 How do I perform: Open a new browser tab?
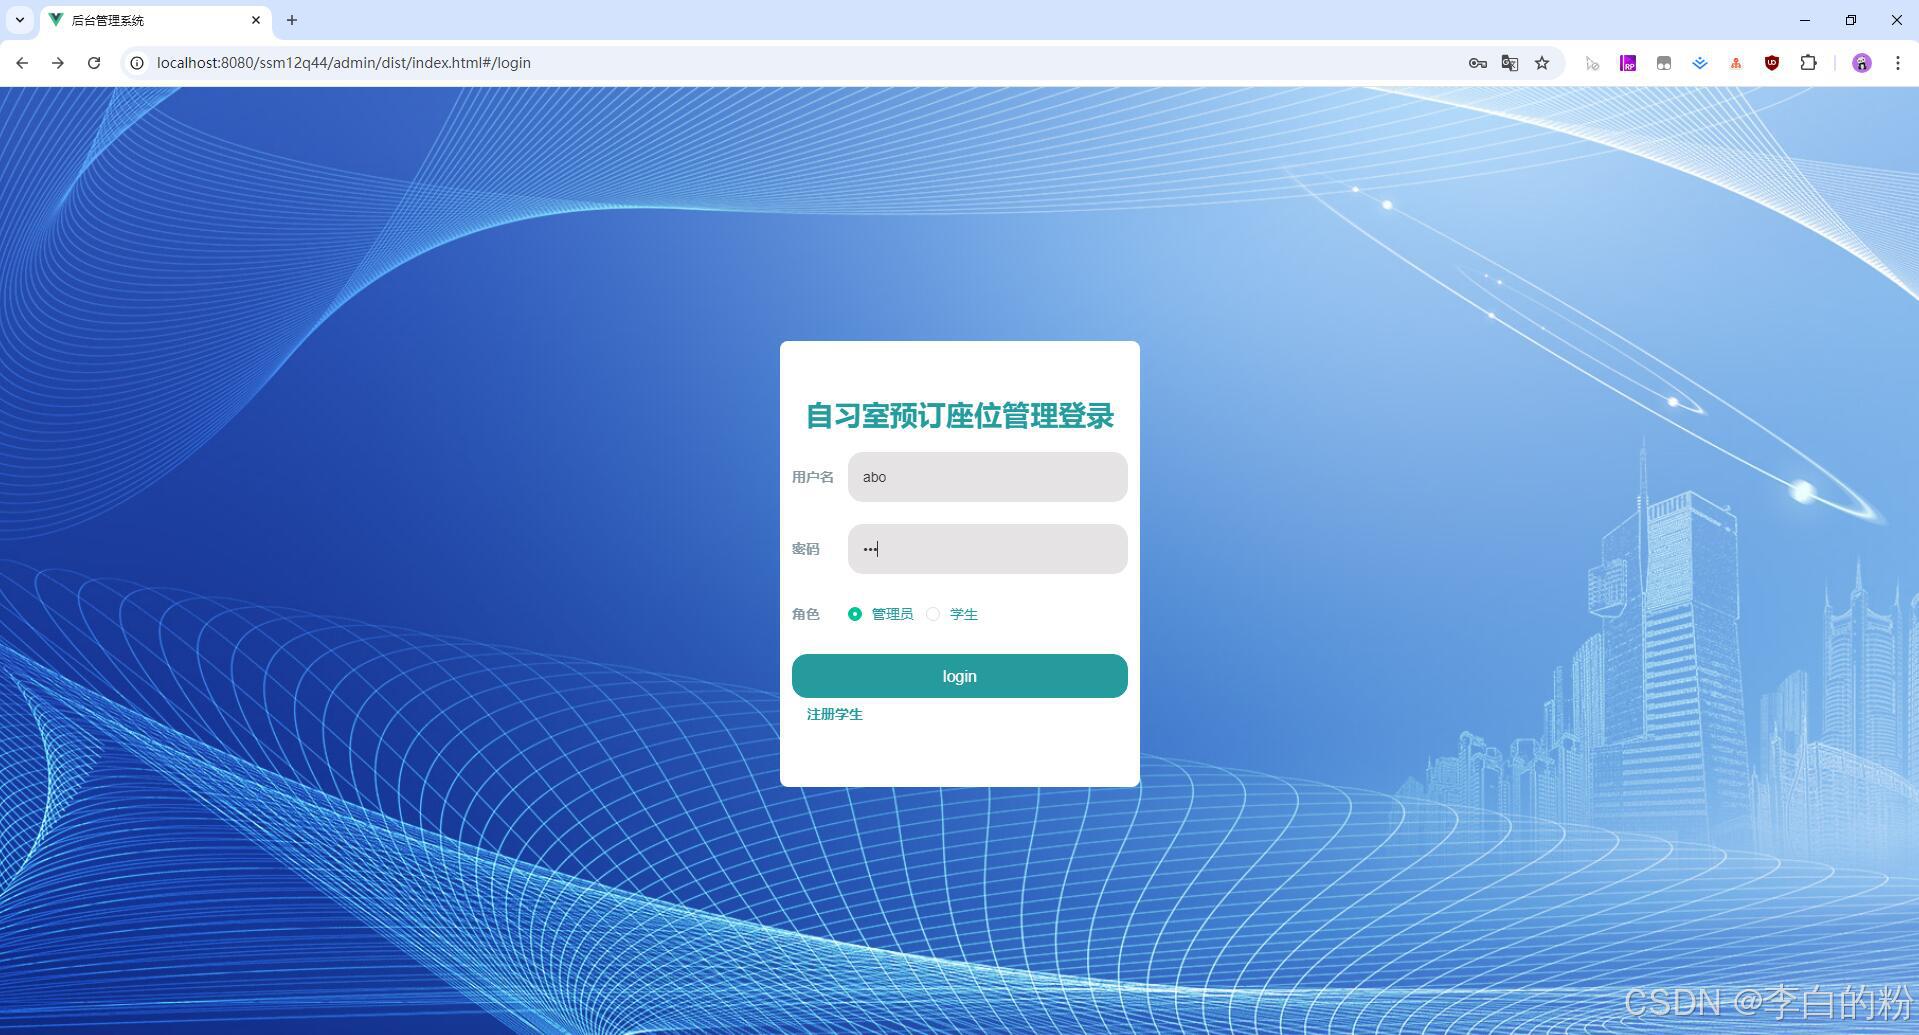point(292,20)
